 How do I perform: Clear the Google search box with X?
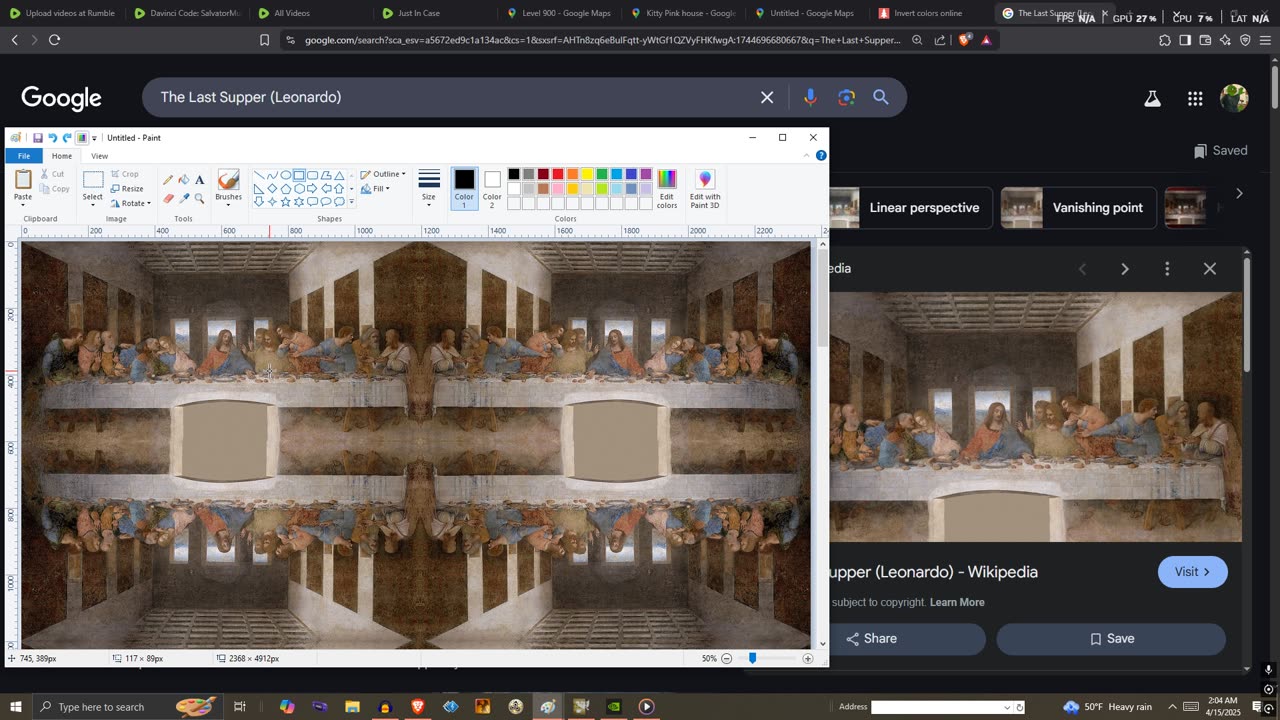(767, 97)
